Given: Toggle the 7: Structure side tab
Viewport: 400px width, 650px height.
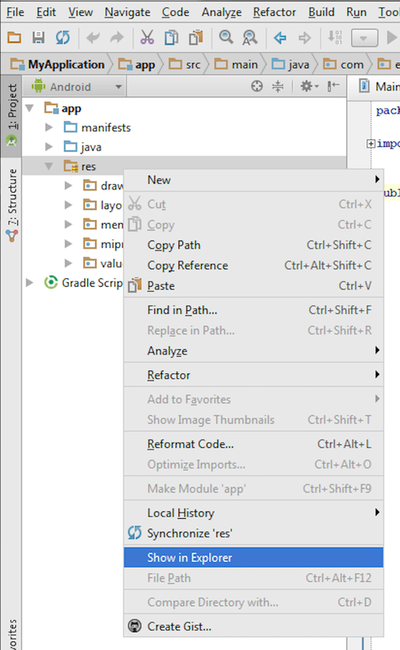Looking at the screenshot, I should click(x=12, y=205).
